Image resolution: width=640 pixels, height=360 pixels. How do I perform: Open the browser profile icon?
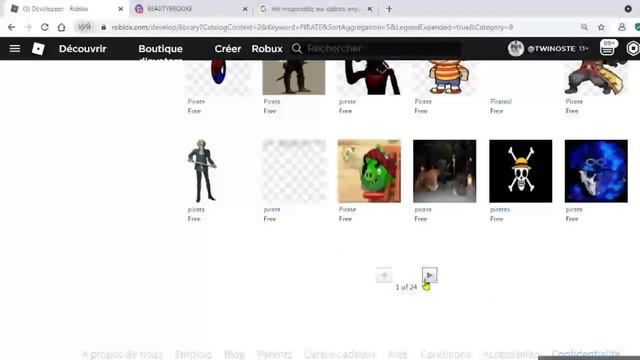tap(622, 27)
